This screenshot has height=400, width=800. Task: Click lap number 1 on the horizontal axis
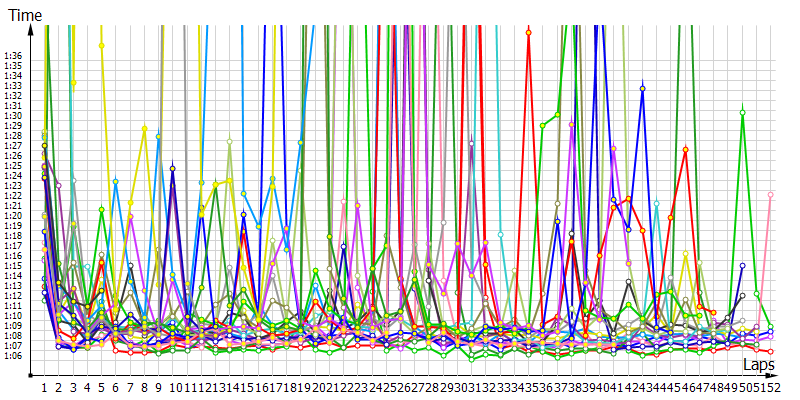click(44, 386)
